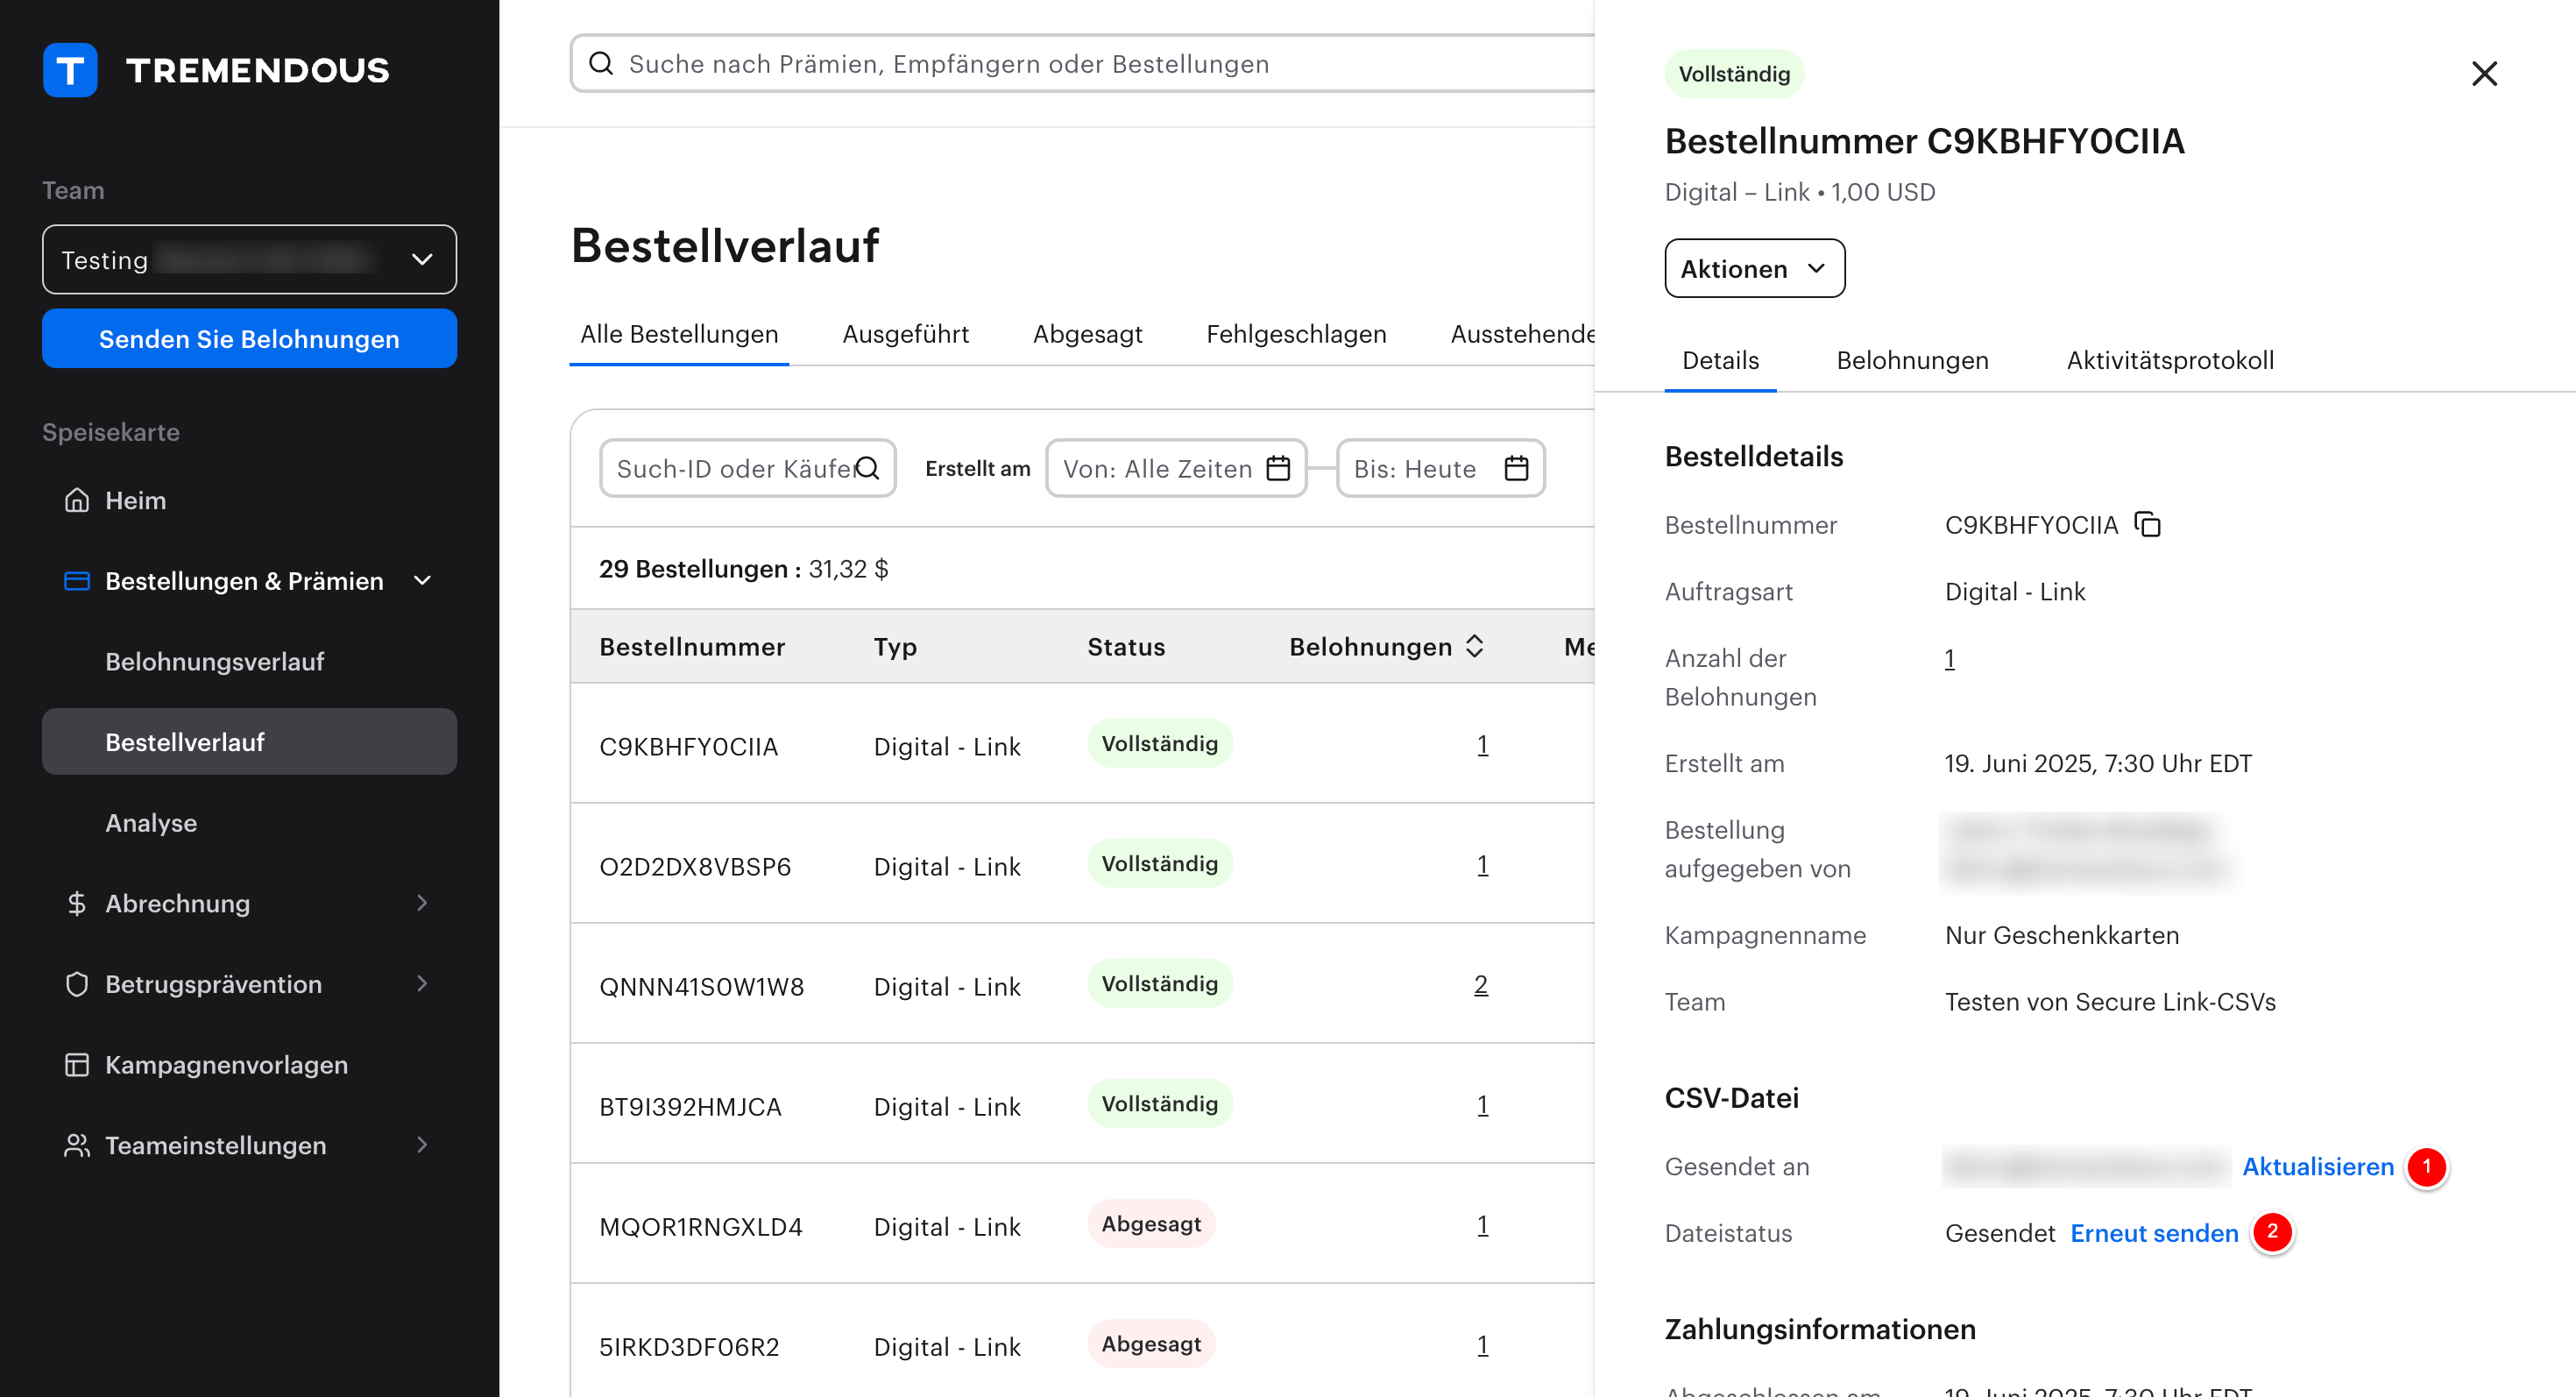
Task: Click the Kampagnenvorlagen template icon
Action: (77, 1064)
